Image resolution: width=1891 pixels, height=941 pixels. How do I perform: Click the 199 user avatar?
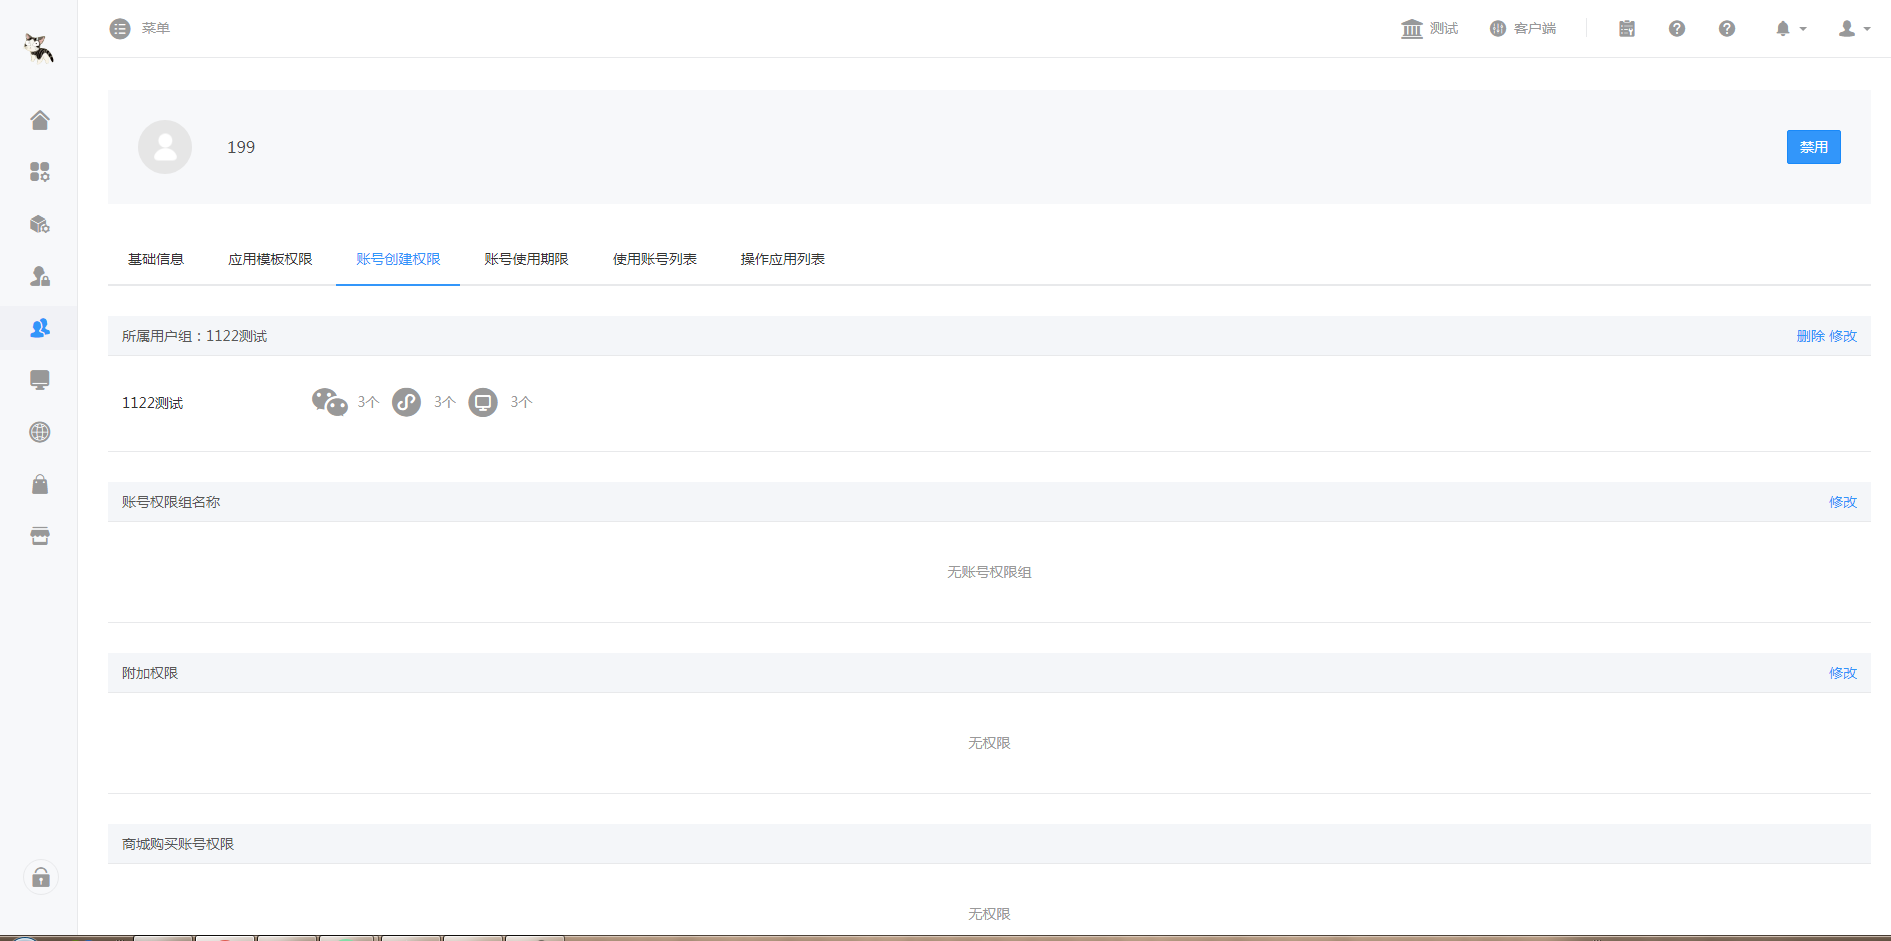coord(165,147)
